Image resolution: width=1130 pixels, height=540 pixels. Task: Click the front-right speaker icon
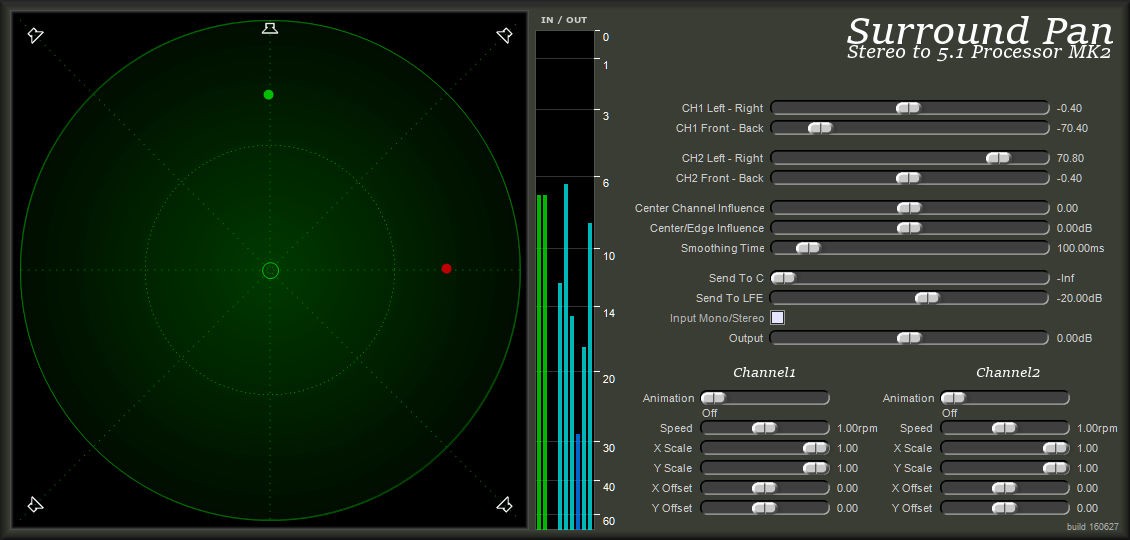(505, 36)
